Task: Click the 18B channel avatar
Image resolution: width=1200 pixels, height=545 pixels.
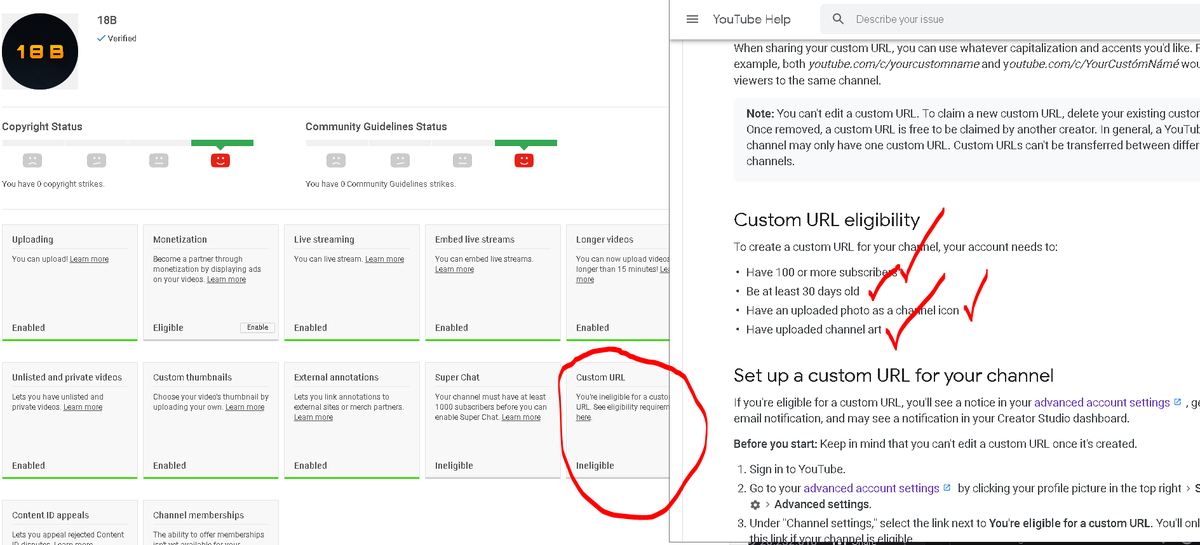Action: point(40,51)
